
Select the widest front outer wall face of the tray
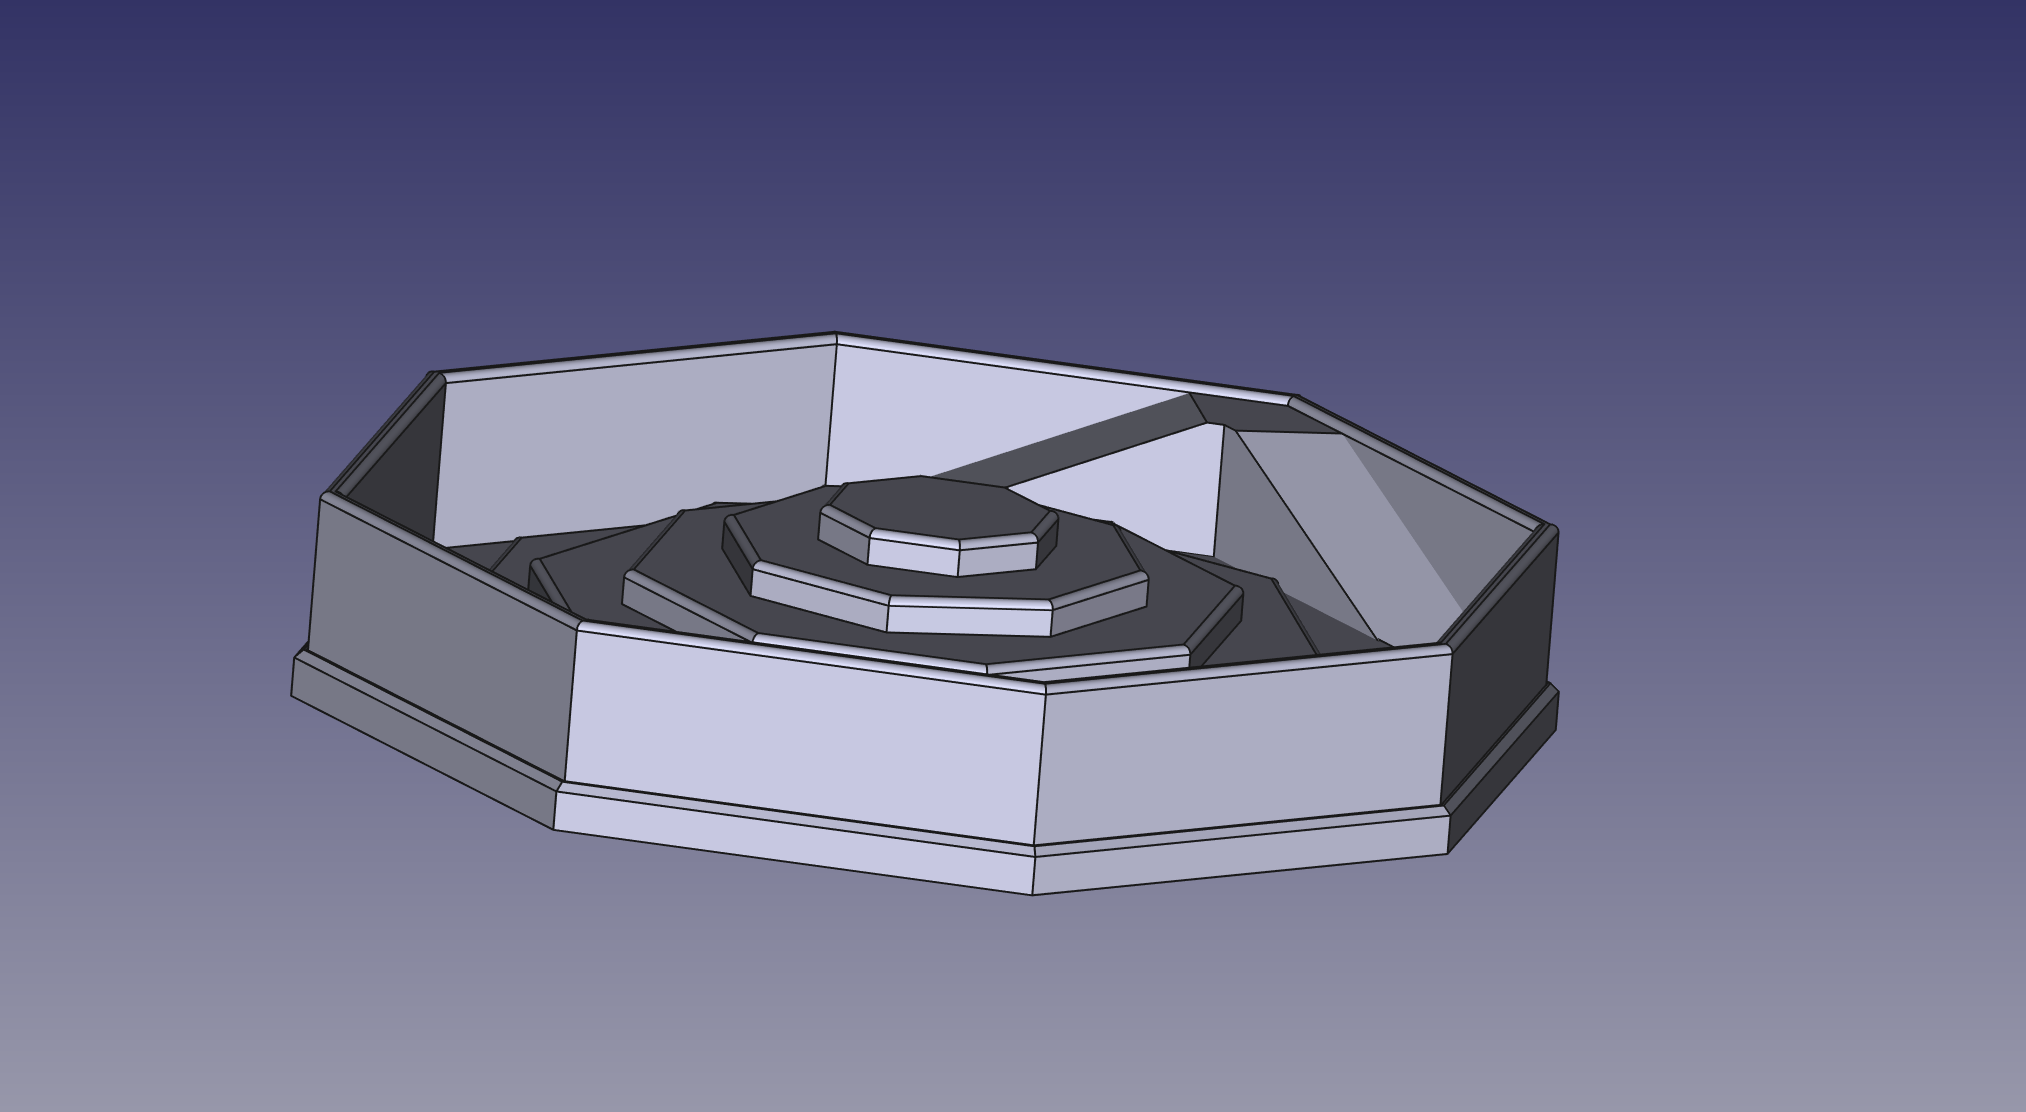coord(806,736)
